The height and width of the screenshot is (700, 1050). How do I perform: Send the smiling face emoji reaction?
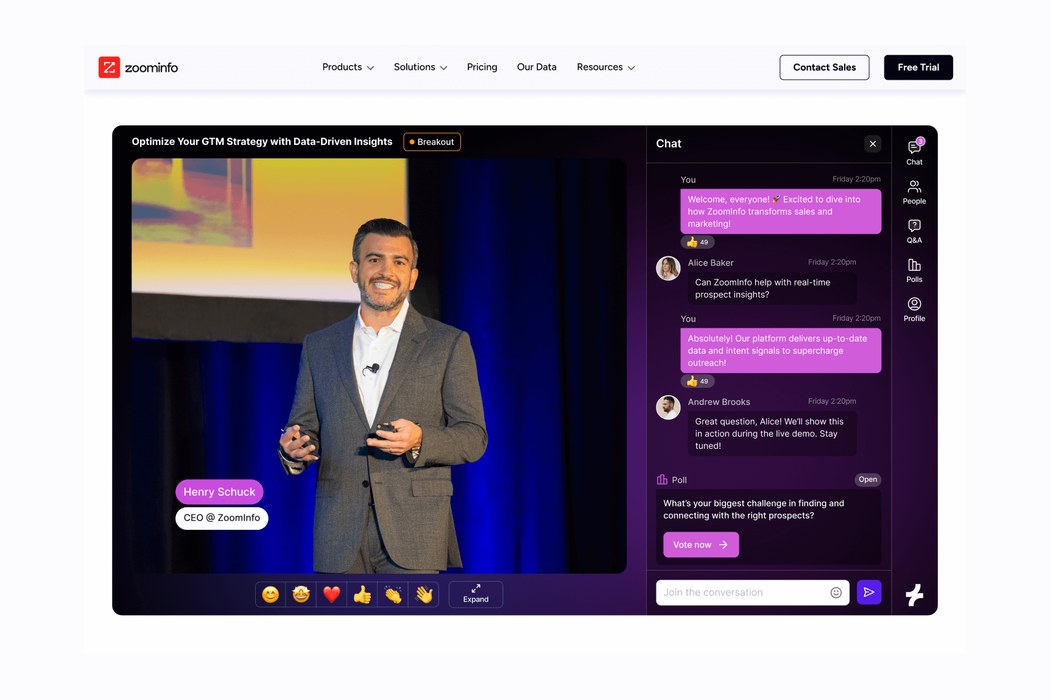(x=271, y=594)
